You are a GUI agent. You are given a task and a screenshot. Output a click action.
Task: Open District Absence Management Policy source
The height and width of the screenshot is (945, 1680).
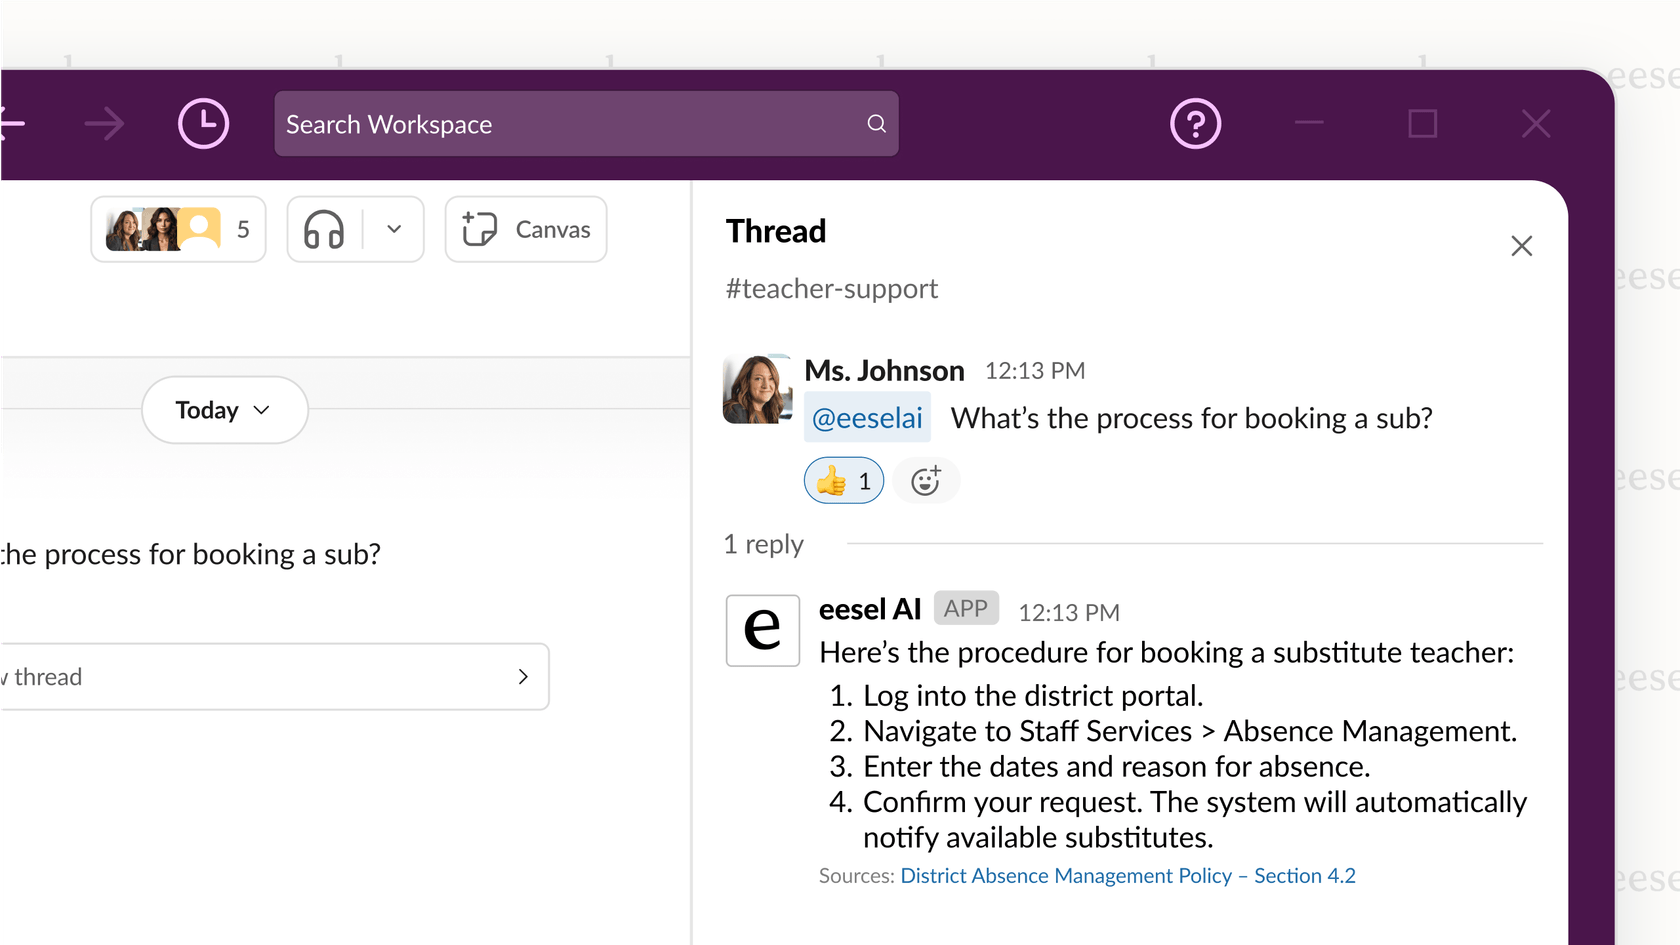coord(1128,875)
